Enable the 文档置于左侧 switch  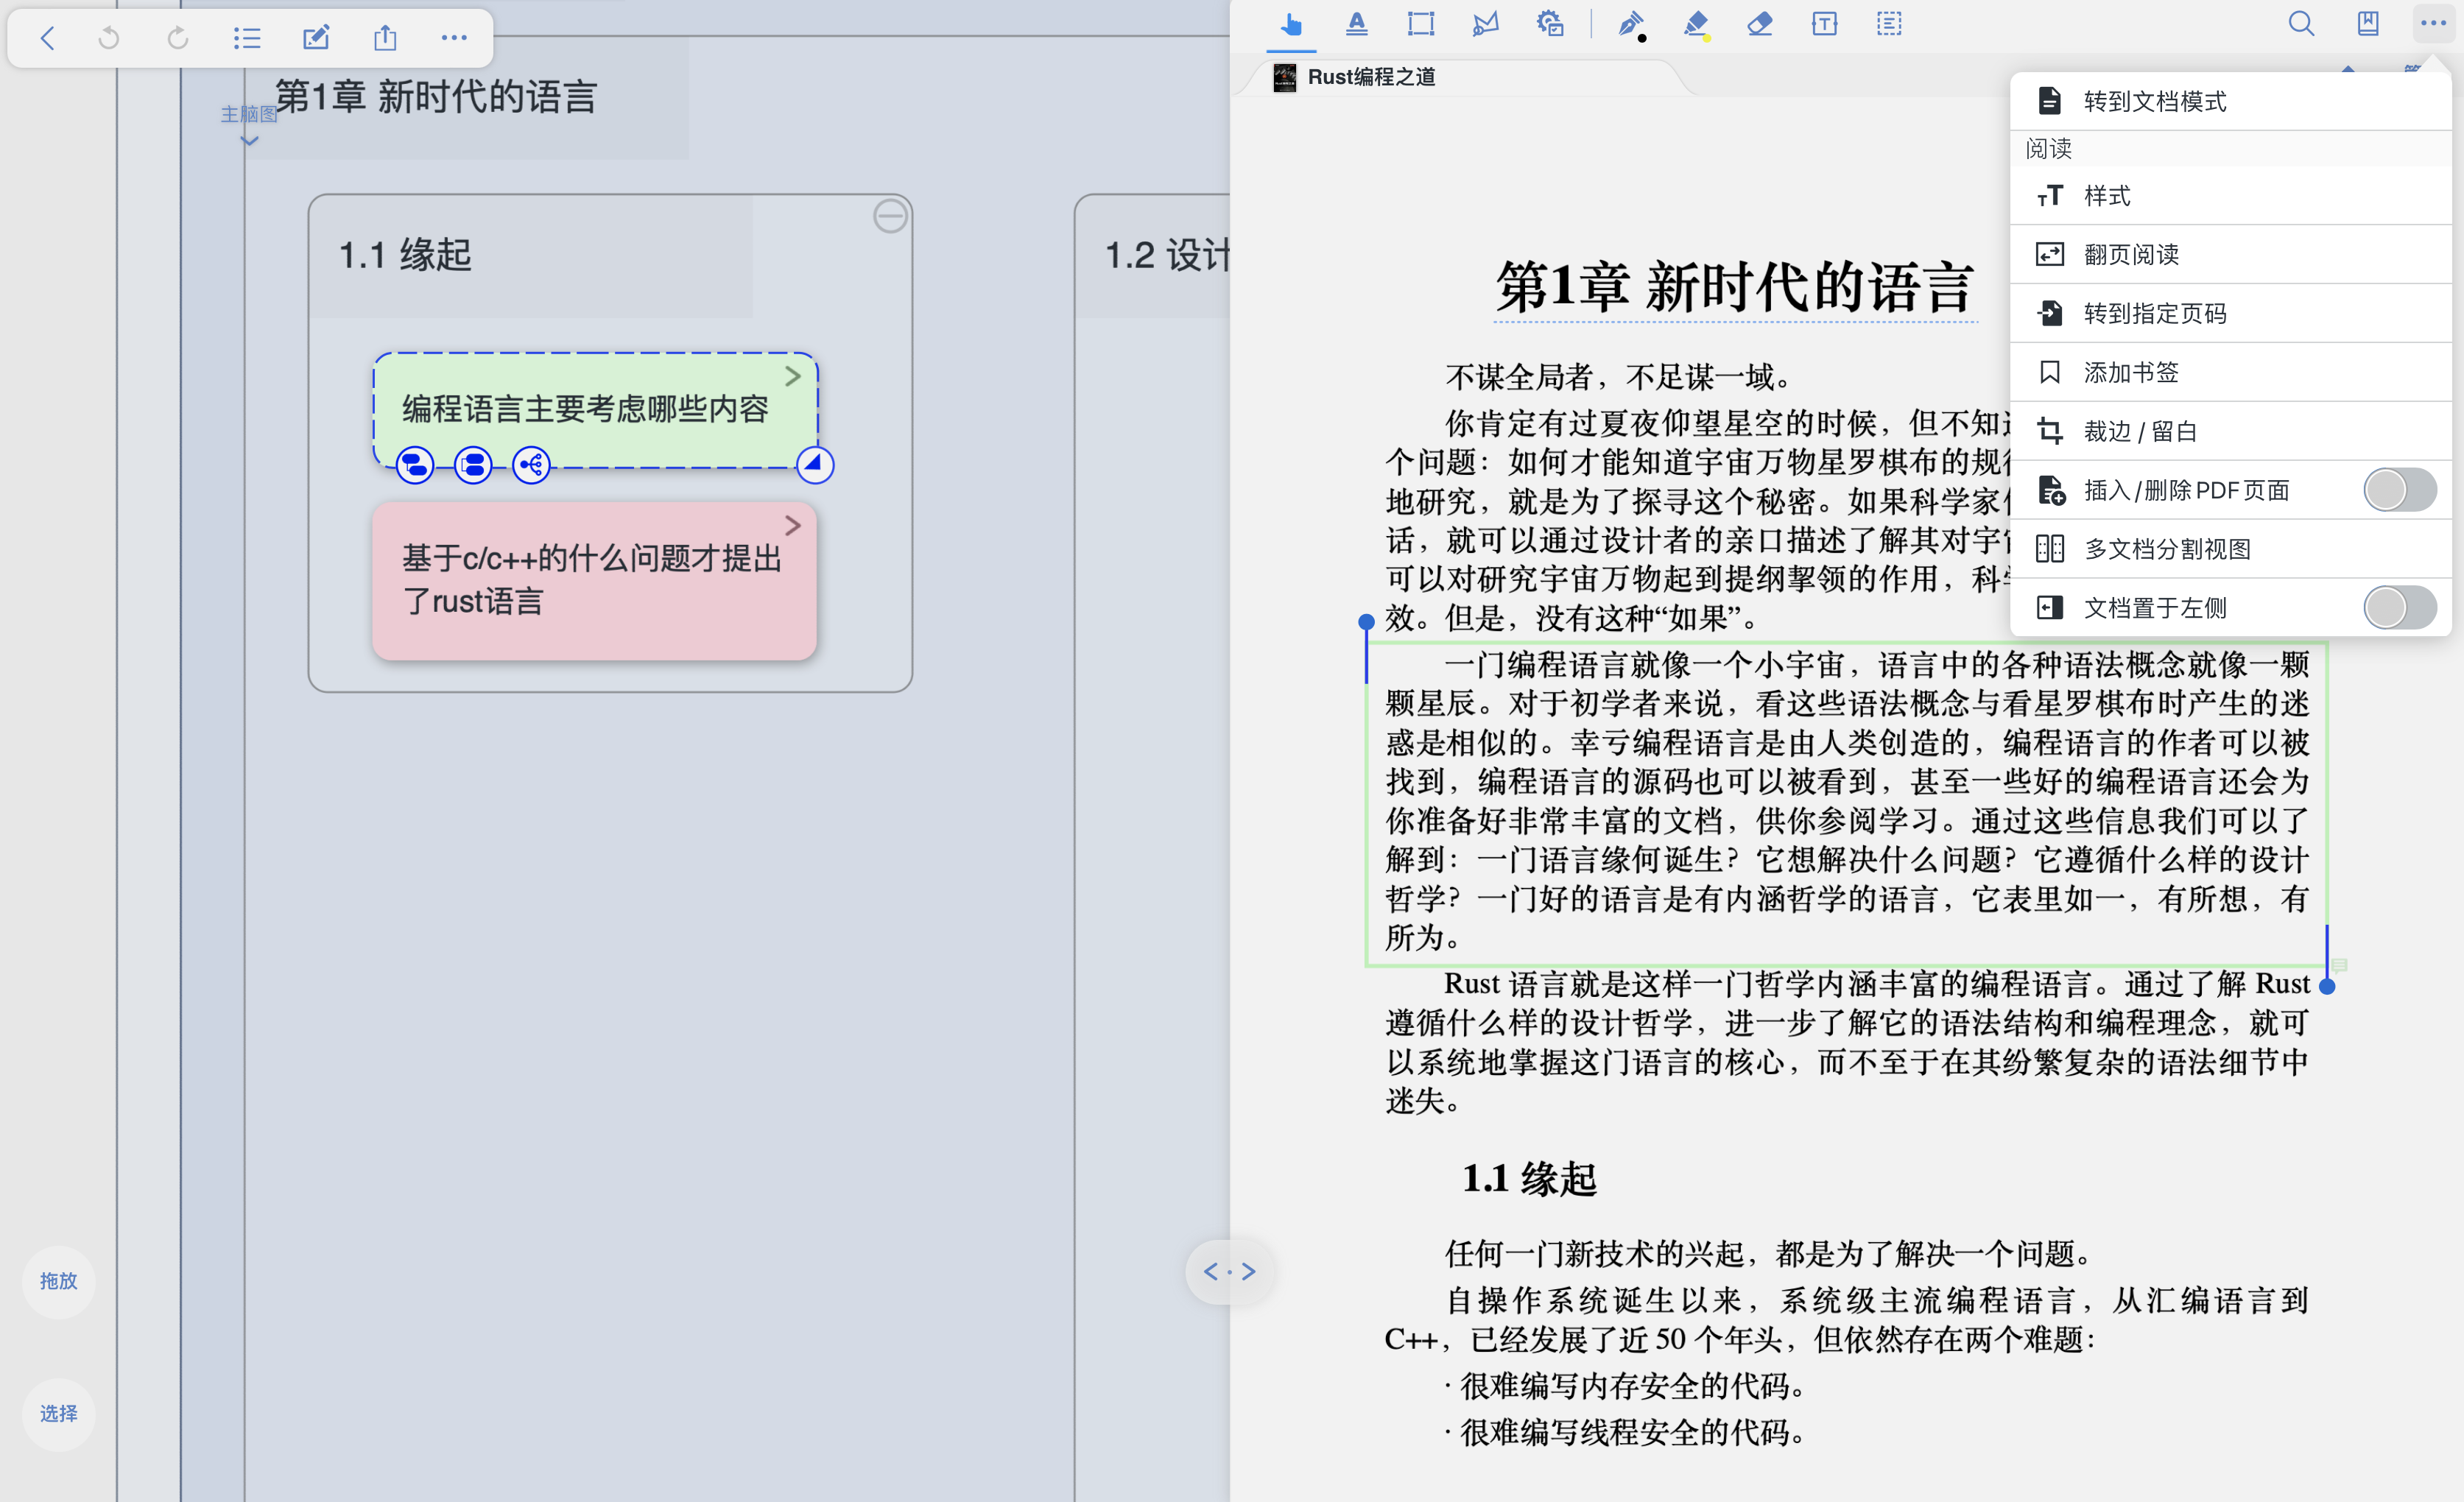pyautogui.click(x=2399, y=607)
